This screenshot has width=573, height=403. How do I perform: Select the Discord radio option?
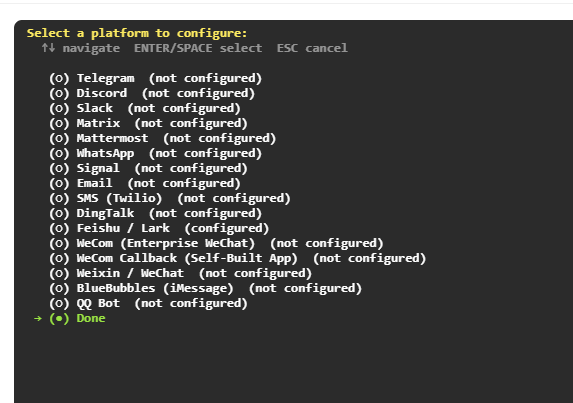(59, 93)
